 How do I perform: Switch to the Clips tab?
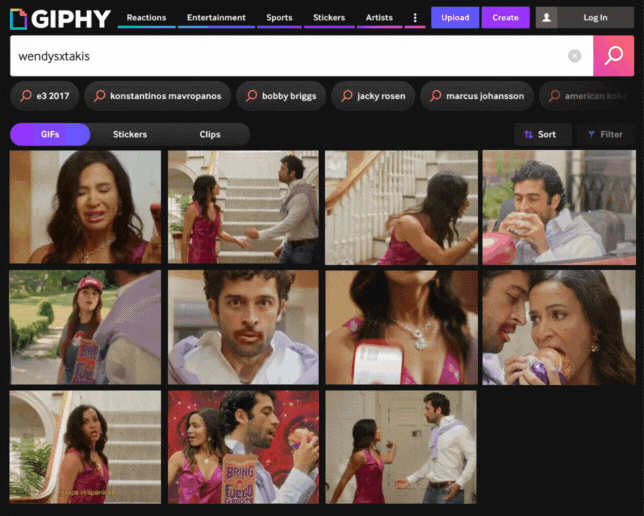210,134
